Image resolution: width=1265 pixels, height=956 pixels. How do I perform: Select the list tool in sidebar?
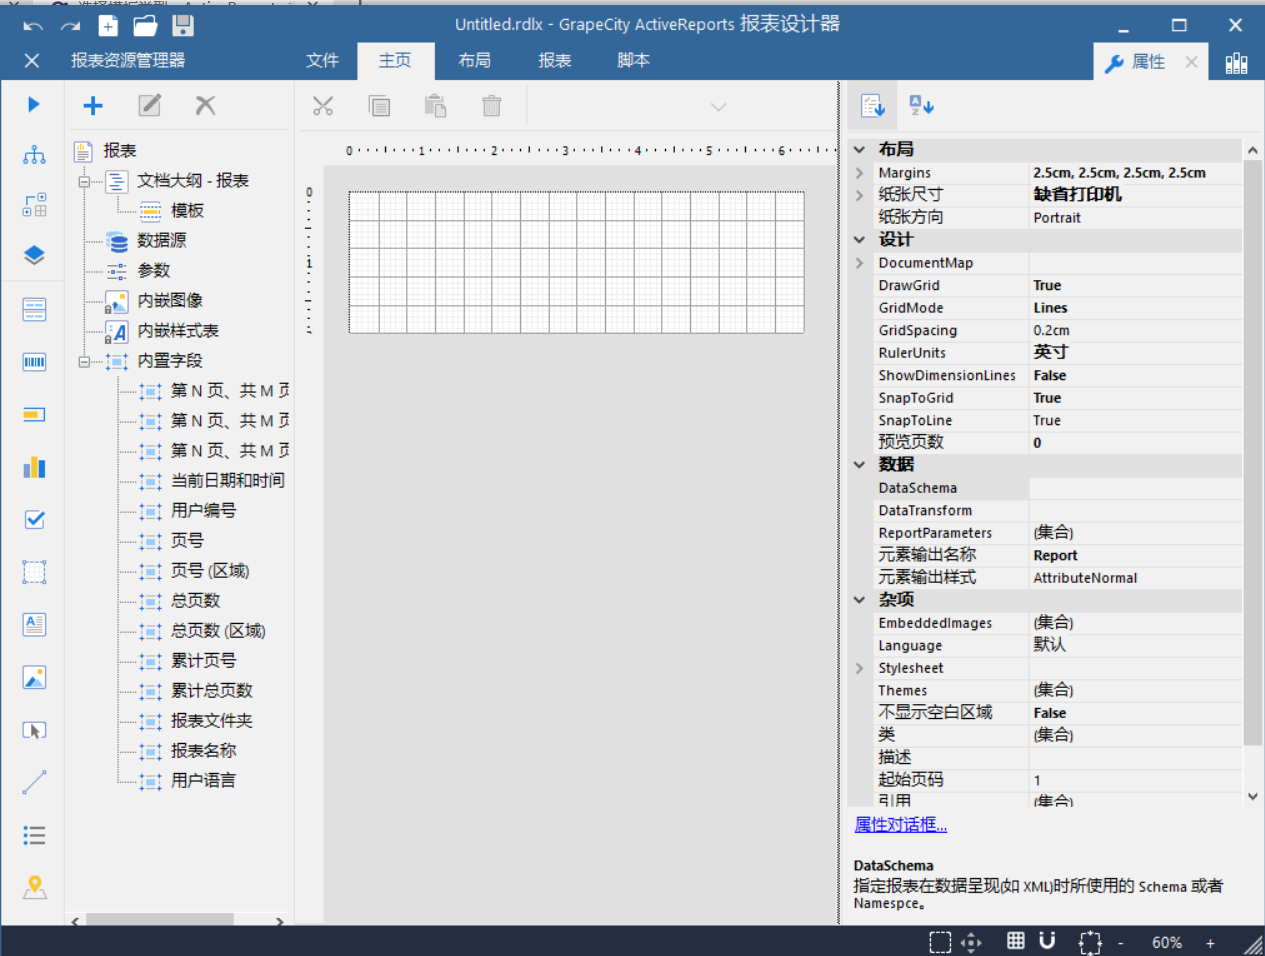[x=34, y=835]
